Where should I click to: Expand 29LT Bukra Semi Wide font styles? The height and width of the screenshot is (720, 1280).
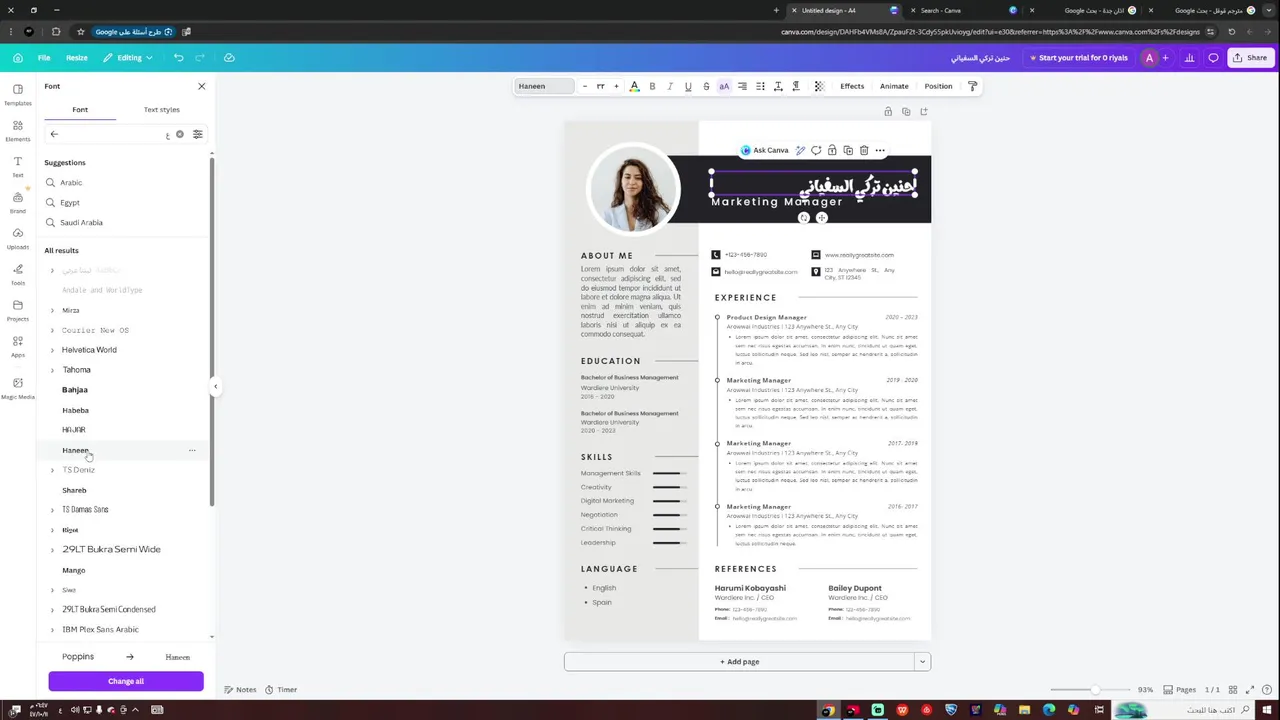tap(53, 550)
